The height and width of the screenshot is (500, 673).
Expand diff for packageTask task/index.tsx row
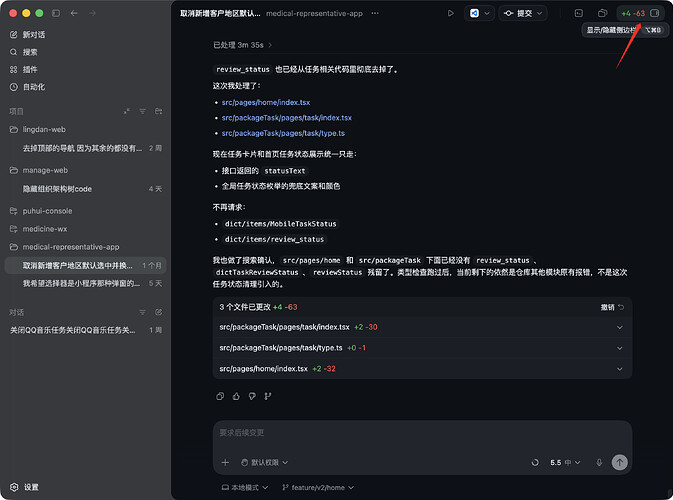point(422,327)
